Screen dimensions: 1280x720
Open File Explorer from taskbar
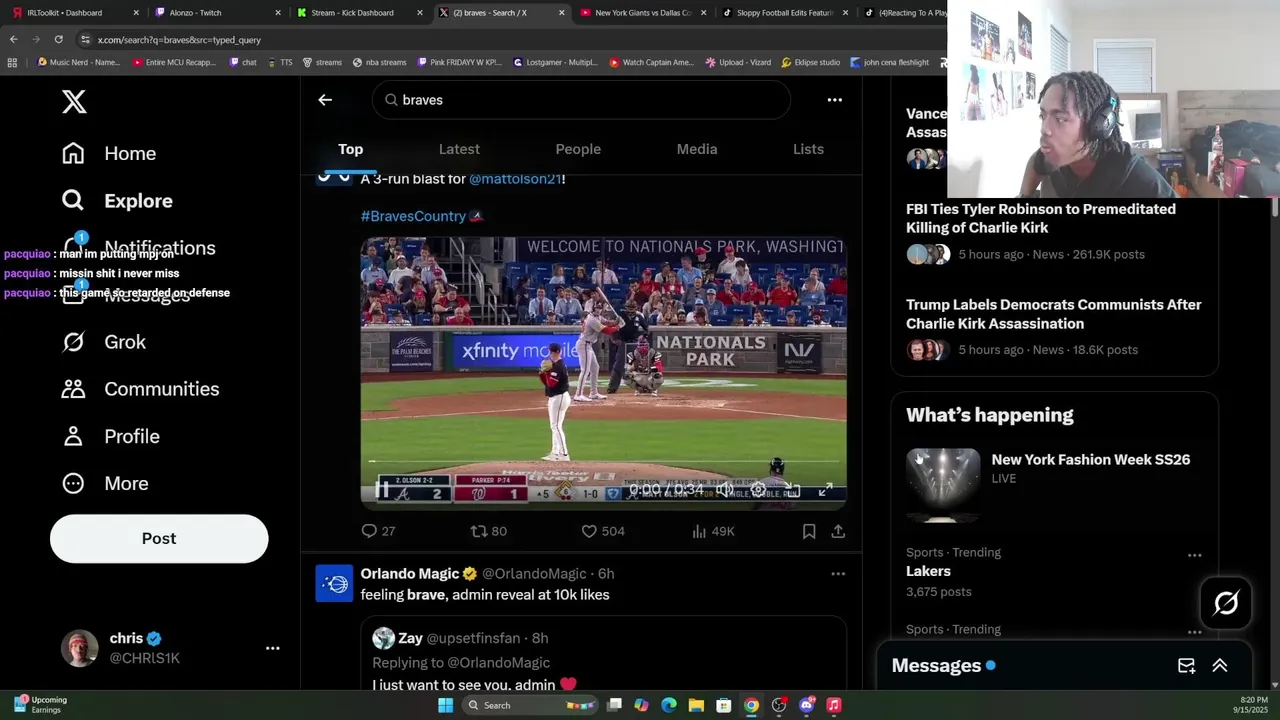tap(696, 705)
